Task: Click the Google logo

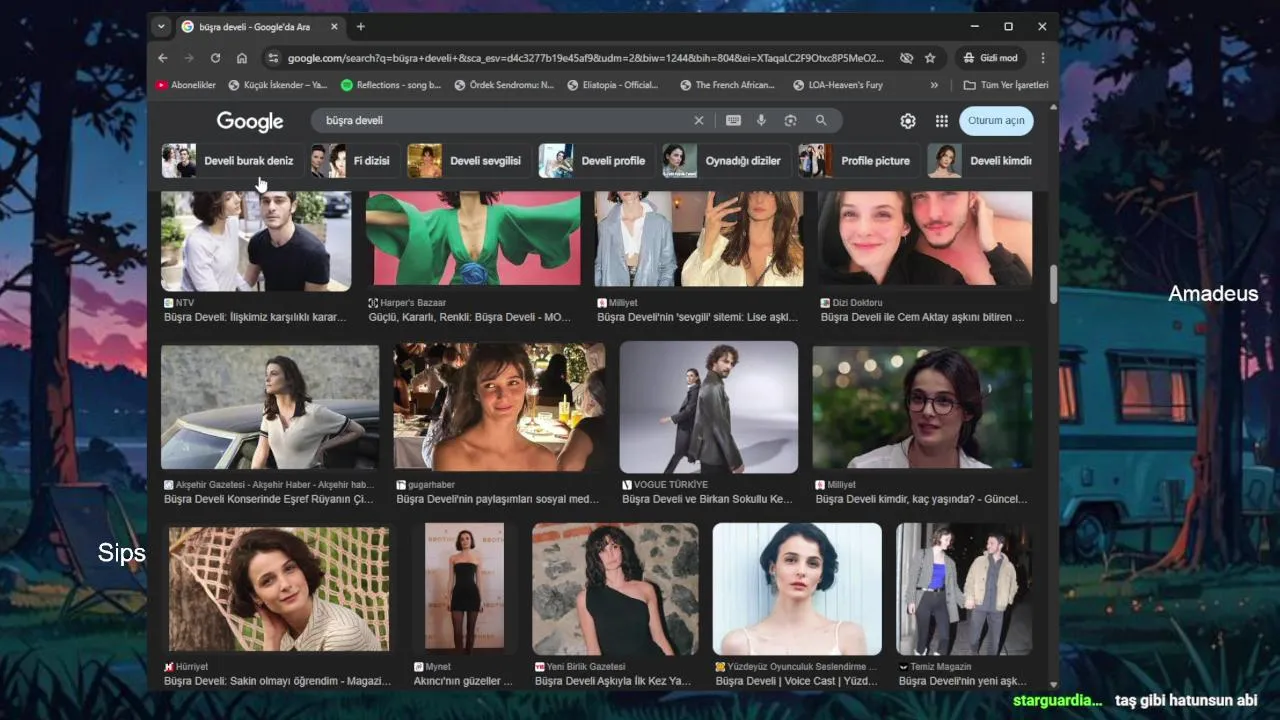Action: (250, 122)
